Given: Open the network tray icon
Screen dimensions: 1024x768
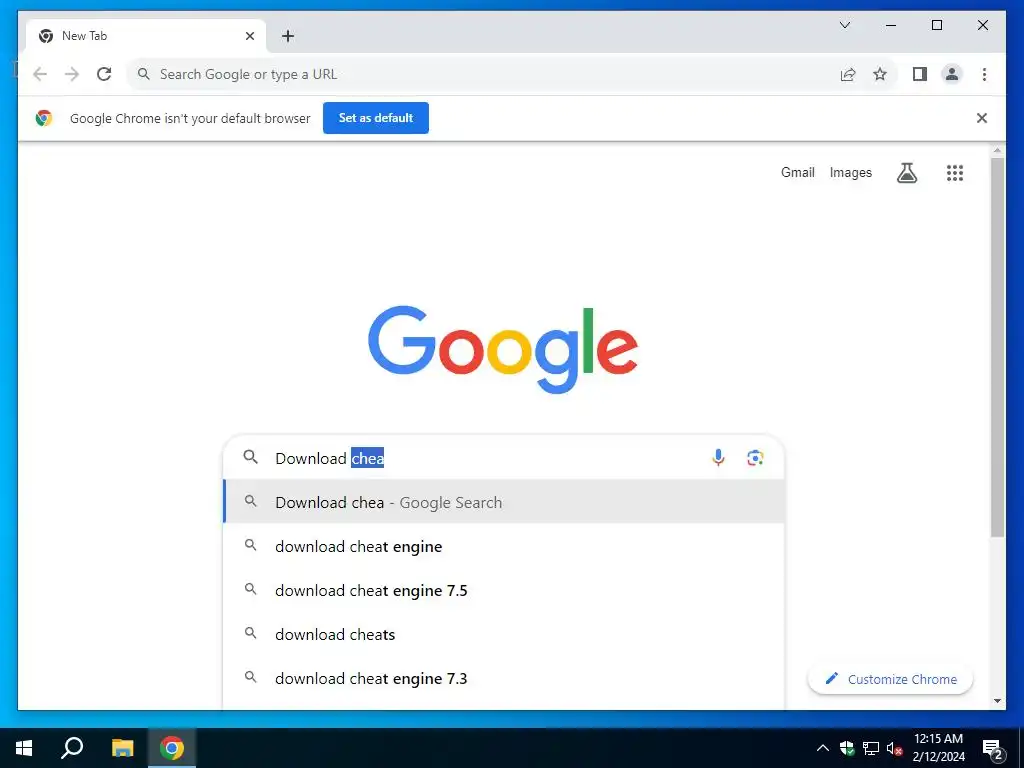Looking at the screenshot, I should coord(871,748).
